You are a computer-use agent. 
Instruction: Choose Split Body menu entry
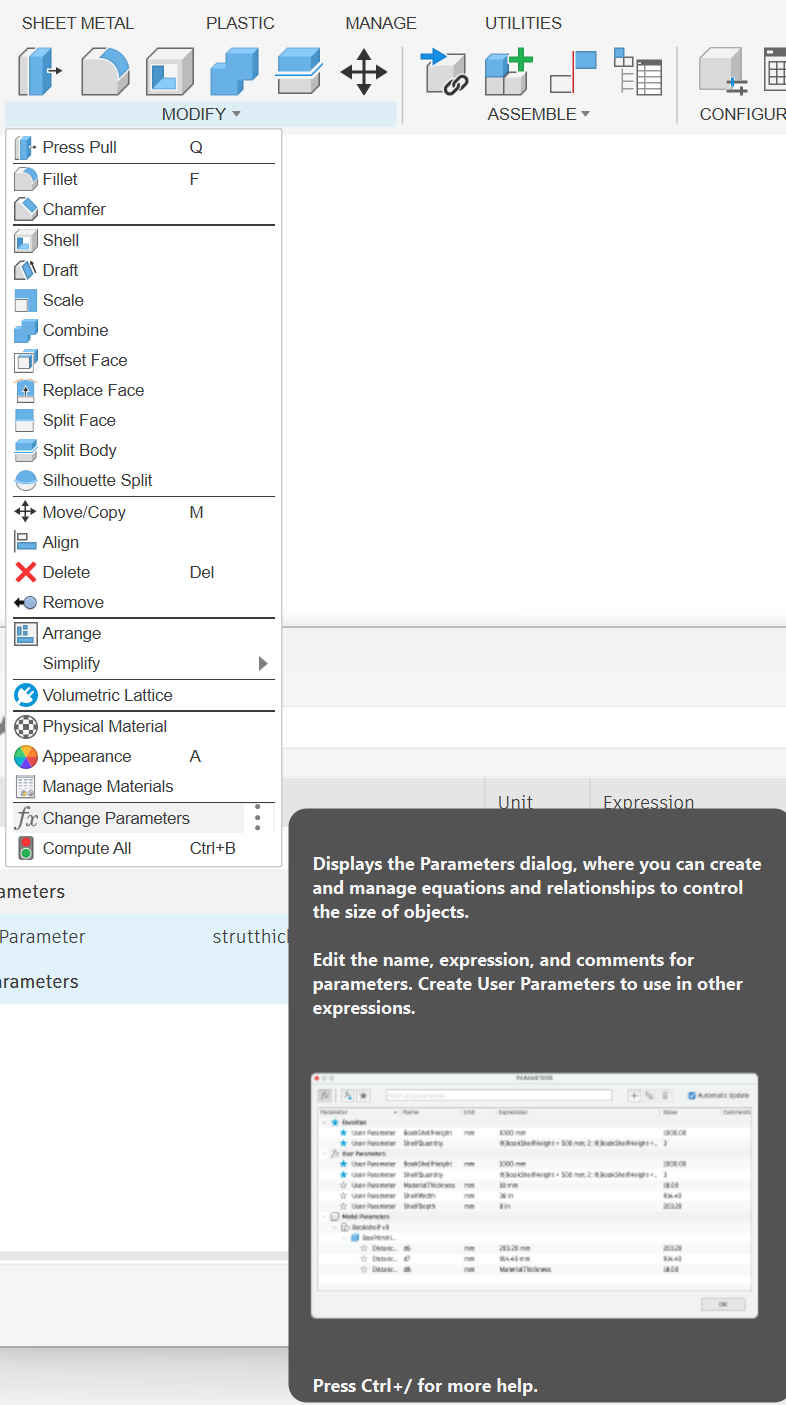[x=144, y=450]
